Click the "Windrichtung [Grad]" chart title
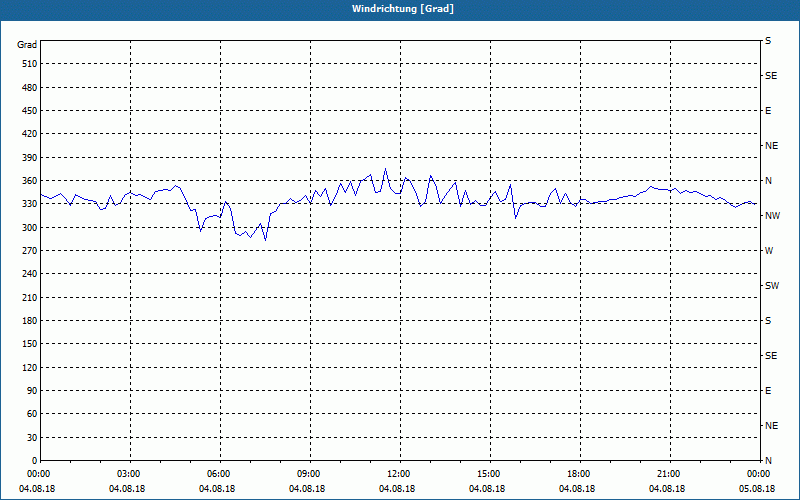Screen dimensions: 800x500 point(403,9)
